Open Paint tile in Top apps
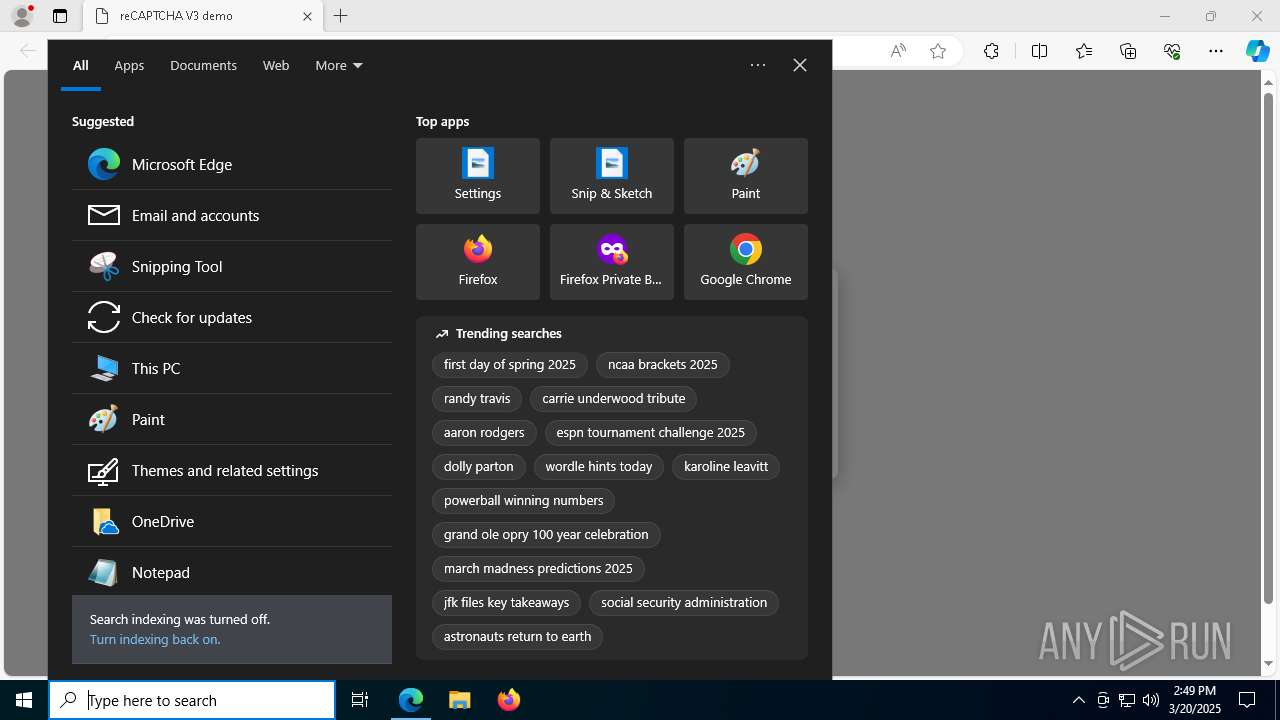The width and height of the screenshot is (1280, 720). (746, 176)
